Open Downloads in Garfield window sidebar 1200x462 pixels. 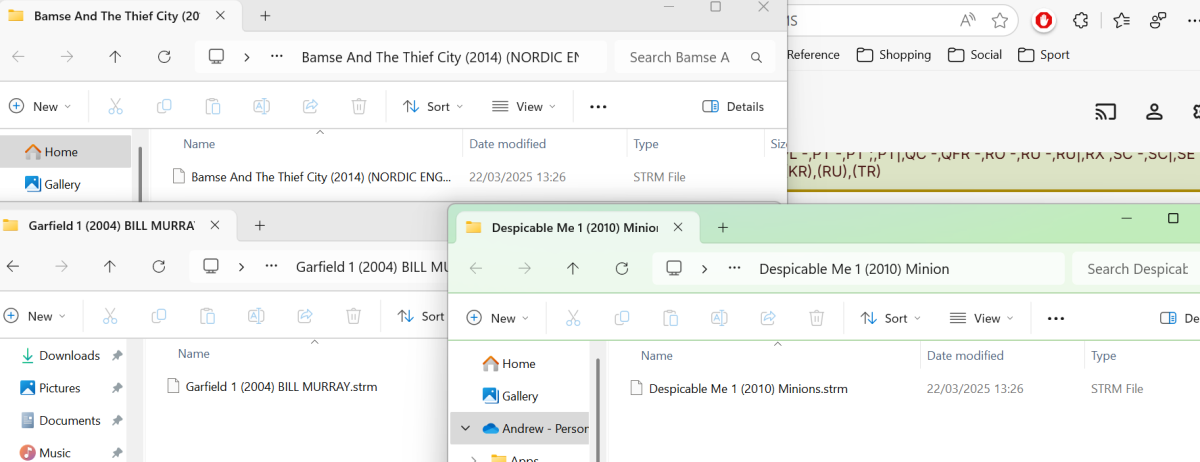[x=68, y=355]
